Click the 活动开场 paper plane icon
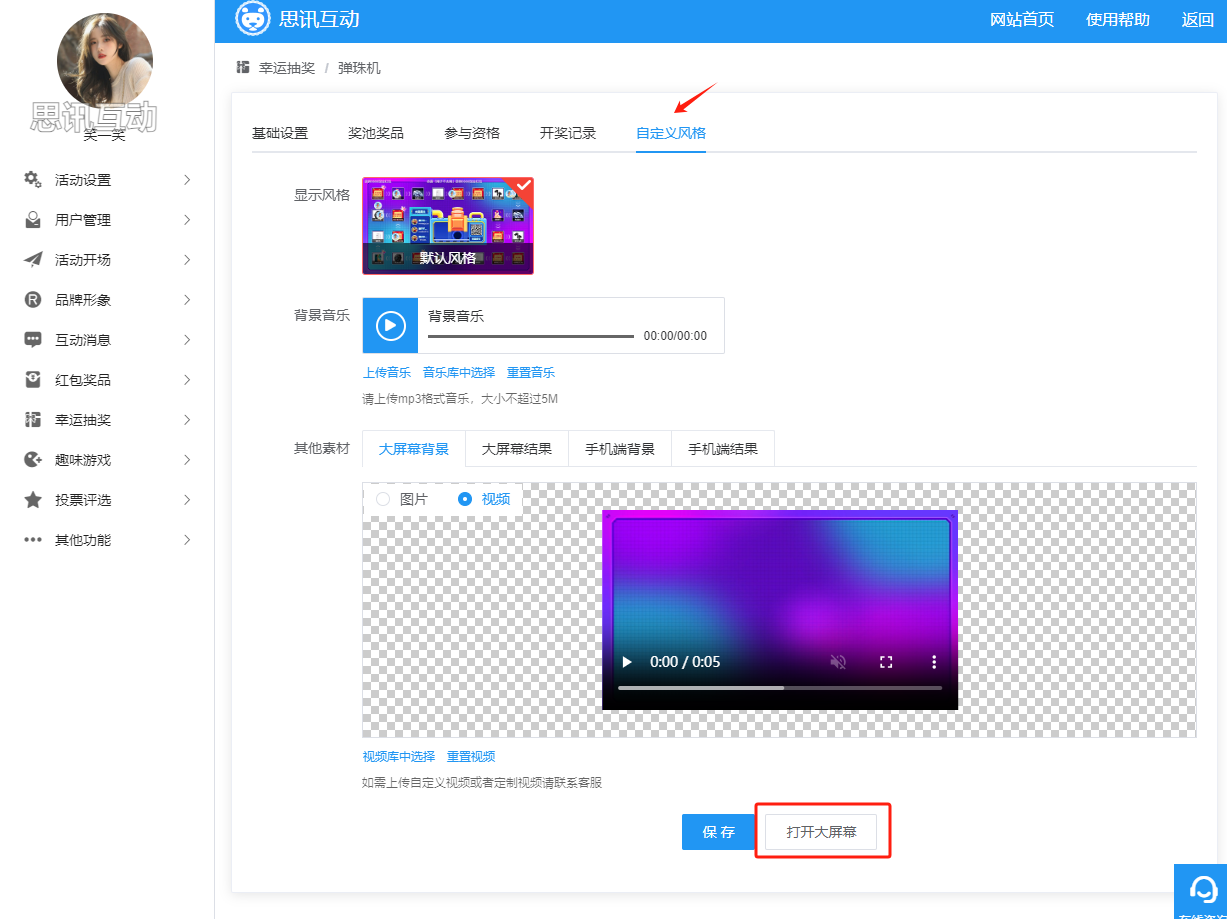 33,260
